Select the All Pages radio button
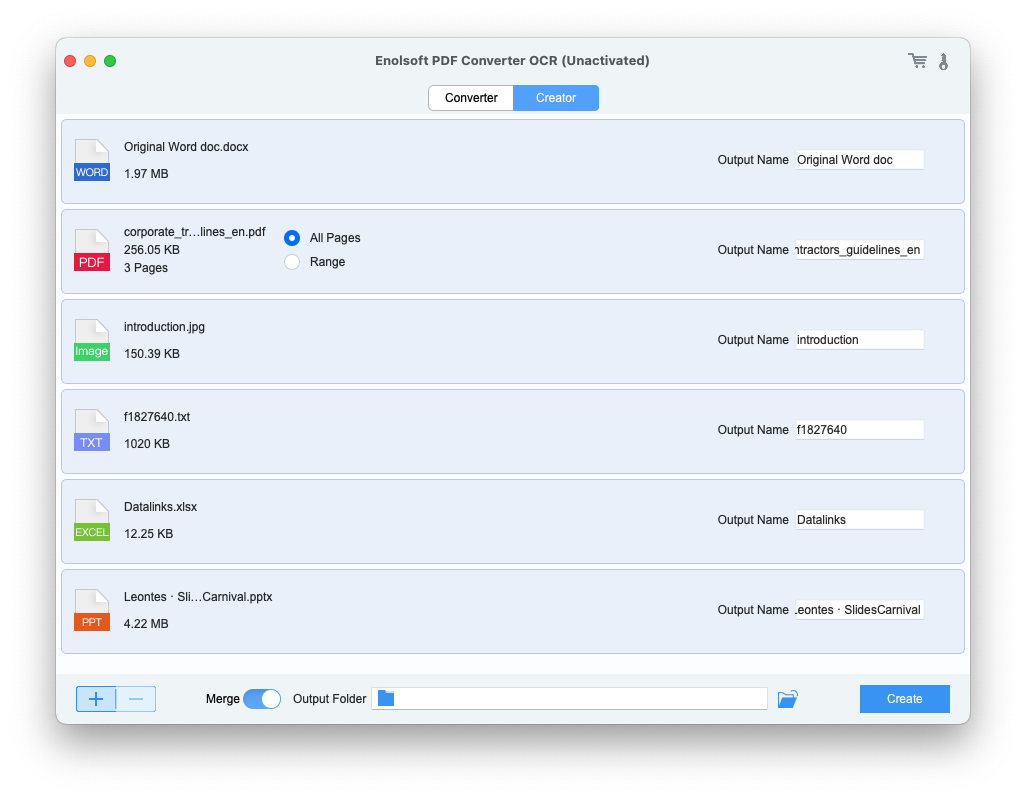The image size is (1026, 798). 292,238
